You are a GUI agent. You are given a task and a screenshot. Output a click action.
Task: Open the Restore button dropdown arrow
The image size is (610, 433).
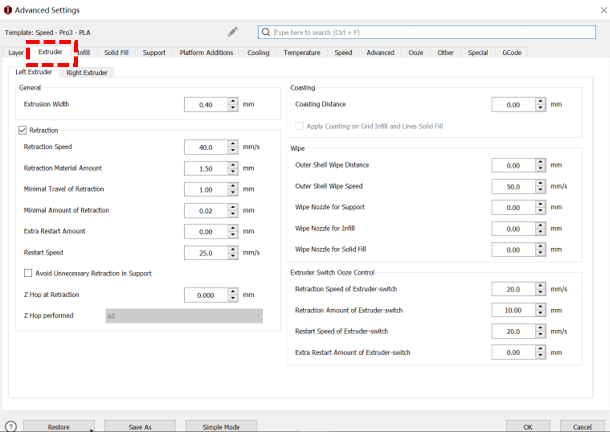[91, 430]
